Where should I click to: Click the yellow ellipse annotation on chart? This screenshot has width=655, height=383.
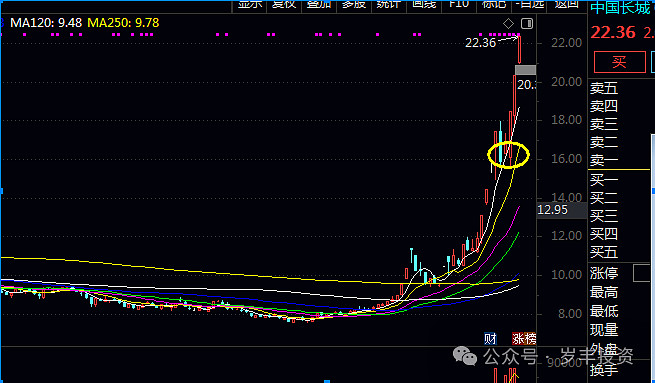pyautogui.click(x=508, y=155)
